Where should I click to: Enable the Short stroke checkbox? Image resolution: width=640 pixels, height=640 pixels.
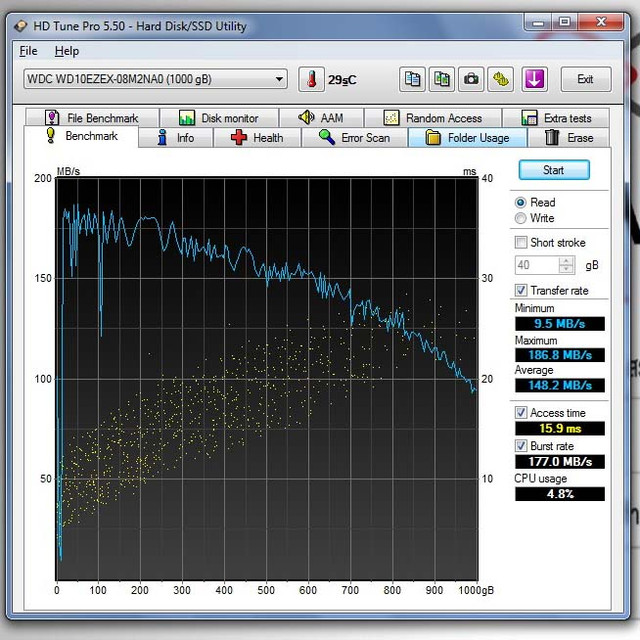click(521, 242)
